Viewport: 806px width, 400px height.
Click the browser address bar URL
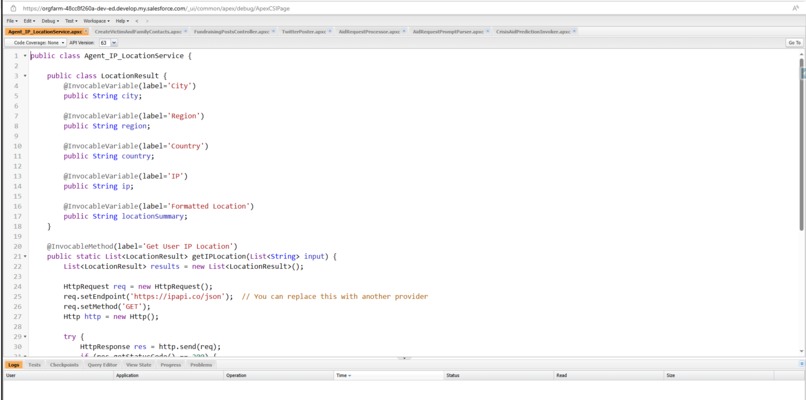click(x=158, y=8)
